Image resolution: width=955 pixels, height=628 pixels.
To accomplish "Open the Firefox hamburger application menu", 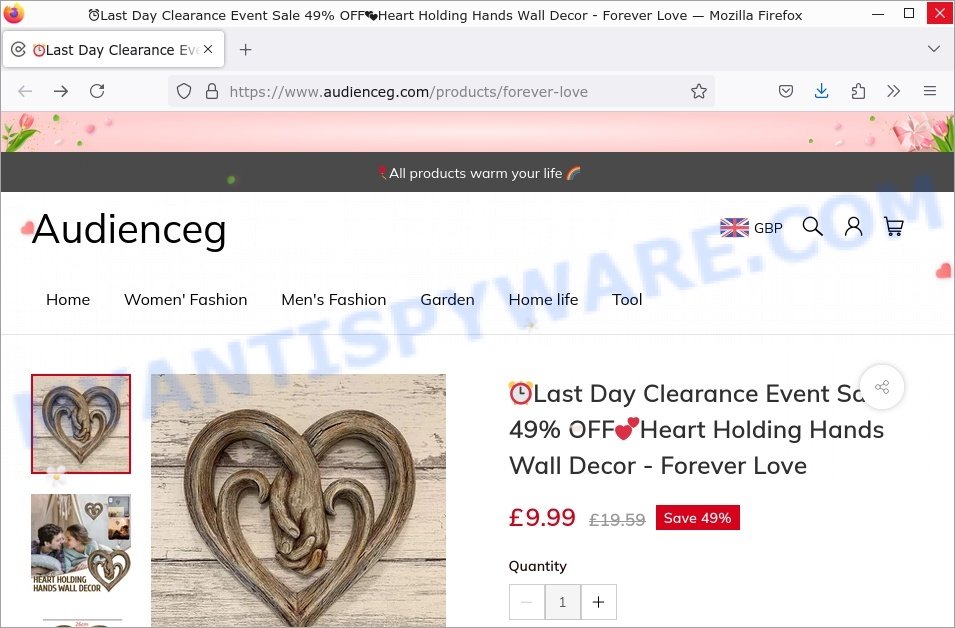I will [x=929, y=91].
